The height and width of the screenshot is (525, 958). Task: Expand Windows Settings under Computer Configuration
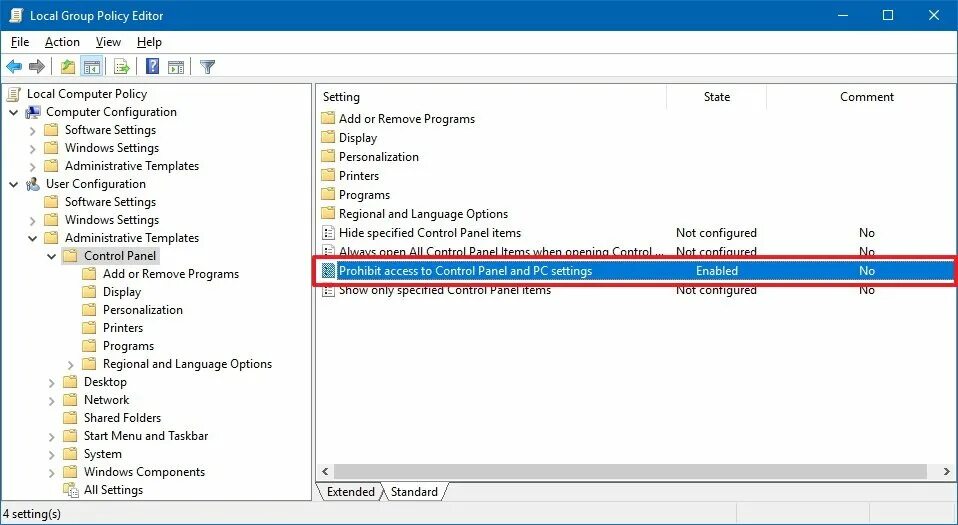(x=32, y=149)
